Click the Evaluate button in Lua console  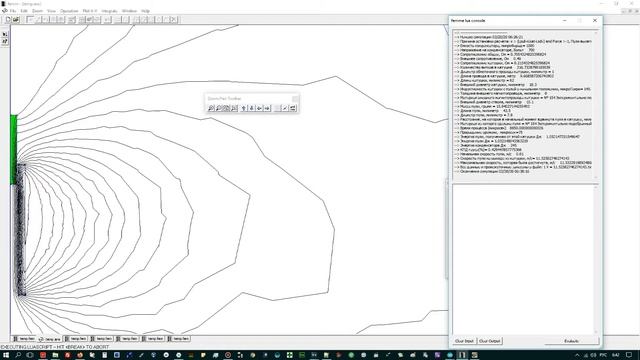[571, 341]
